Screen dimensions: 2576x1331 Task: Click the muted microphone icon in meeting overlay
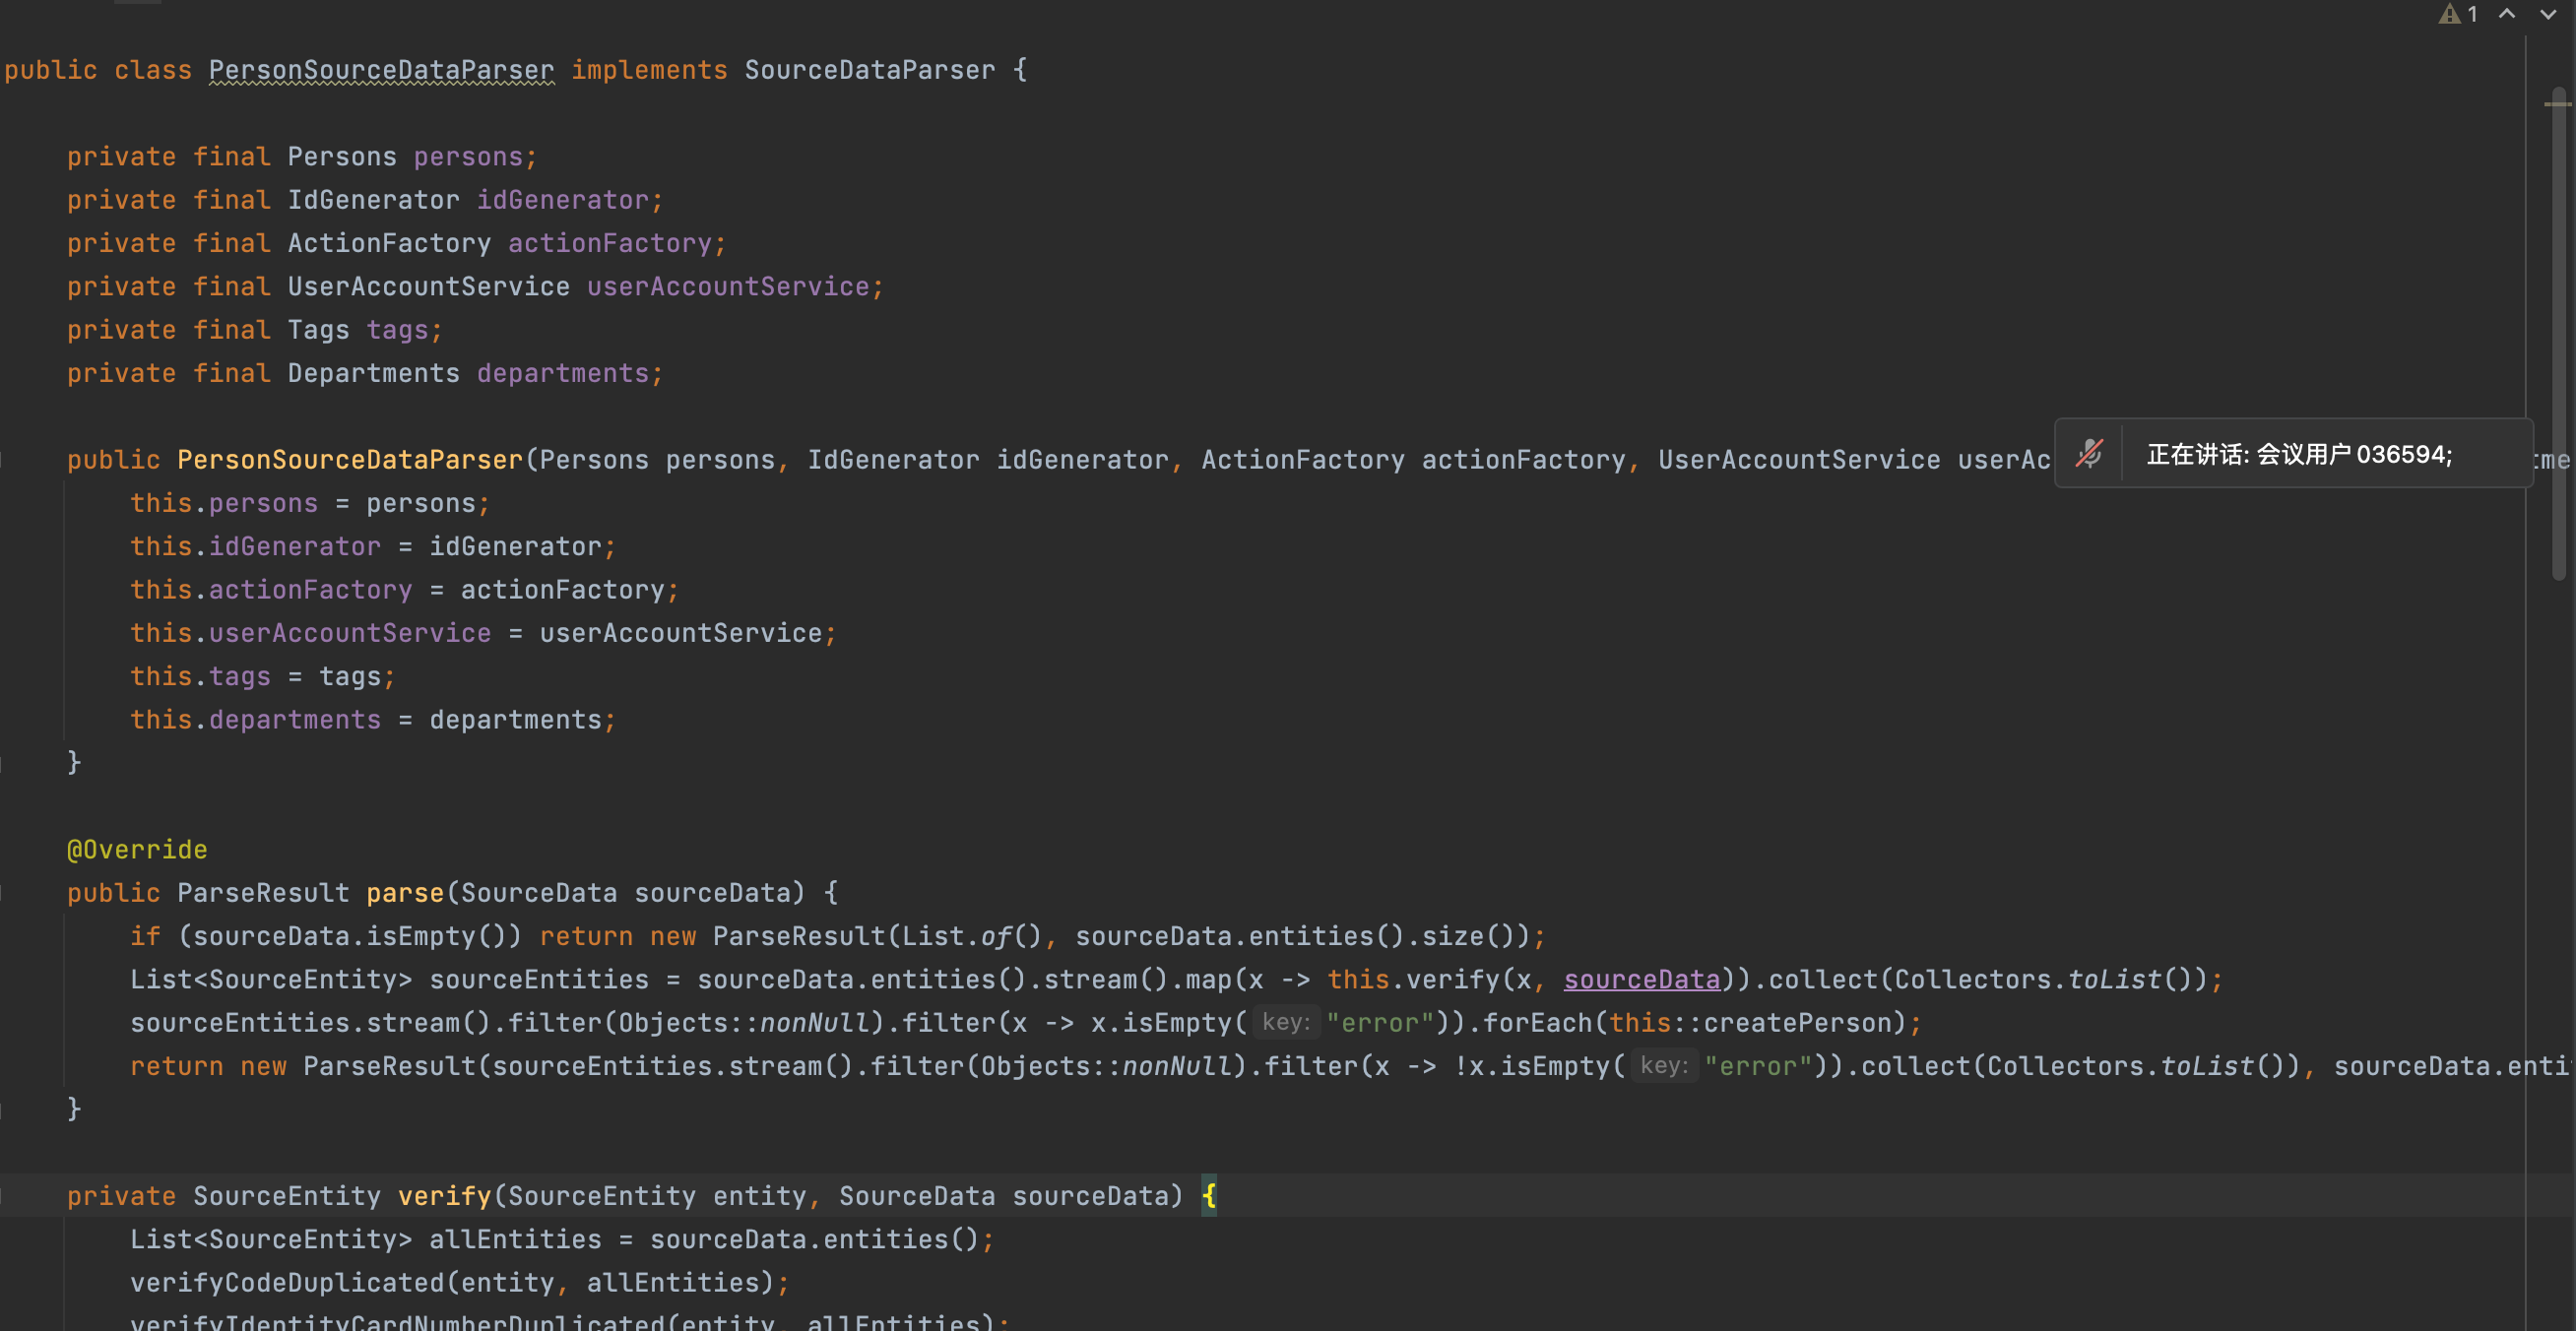(2089, 454)
